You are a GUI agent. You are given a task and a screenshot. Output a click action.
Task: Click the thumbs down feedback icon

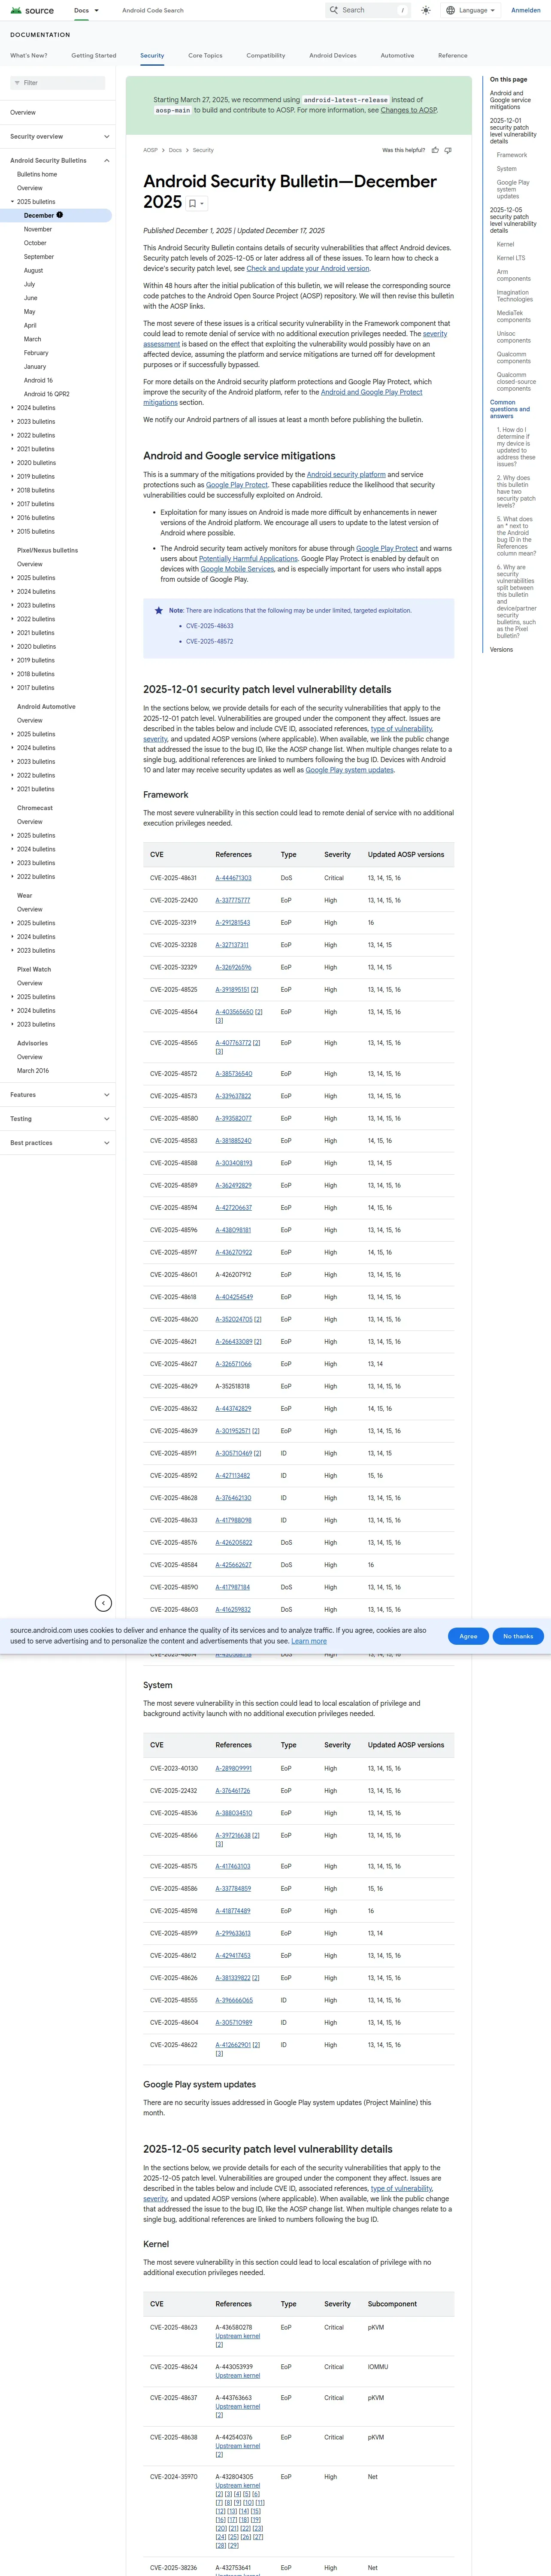[x=448, y=150]
